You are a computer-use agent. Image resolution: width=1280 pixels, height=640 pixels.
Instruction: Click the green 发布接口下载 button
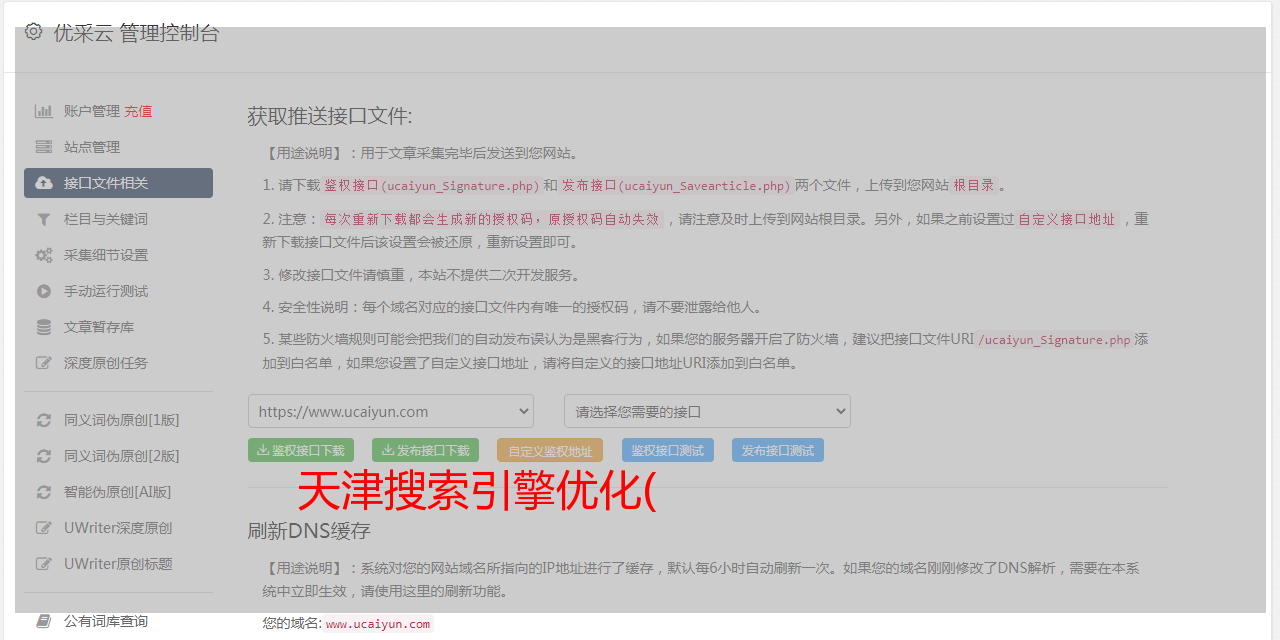(425, 450)
